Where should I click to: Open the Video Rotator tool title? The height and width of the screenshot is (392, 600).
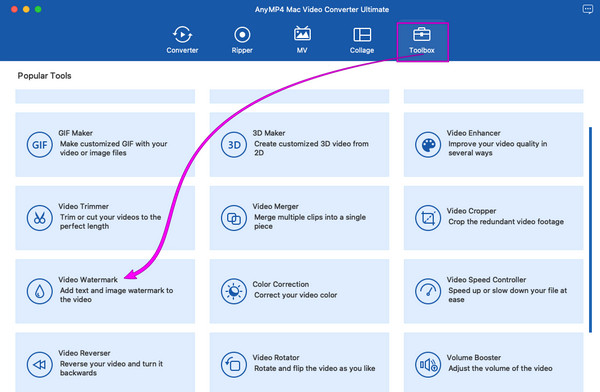(x=276, y=358)
